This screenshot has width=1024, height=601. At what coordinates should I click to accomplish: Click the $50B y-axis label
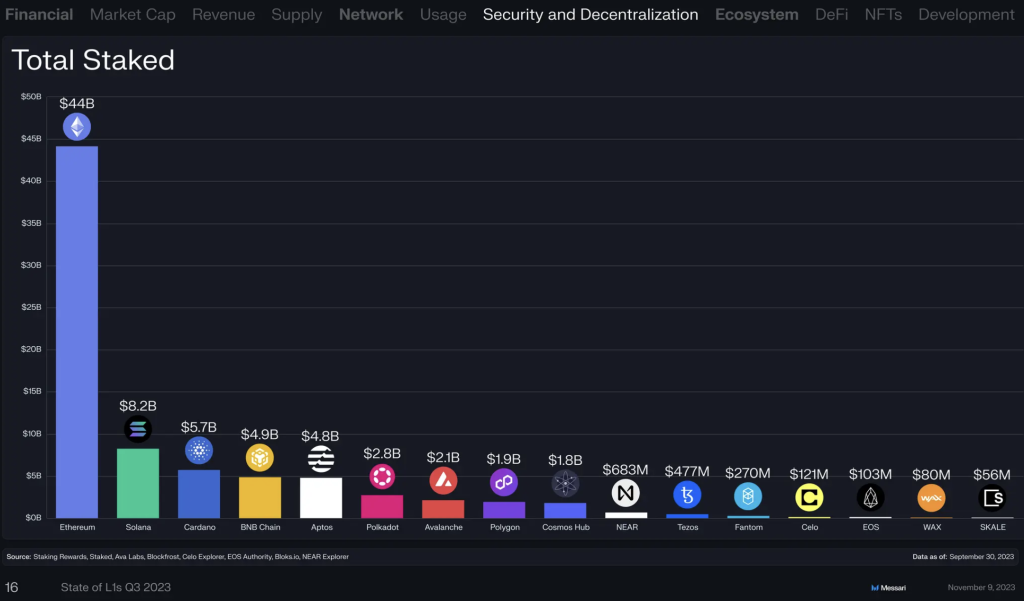click(x=31, y=97)
